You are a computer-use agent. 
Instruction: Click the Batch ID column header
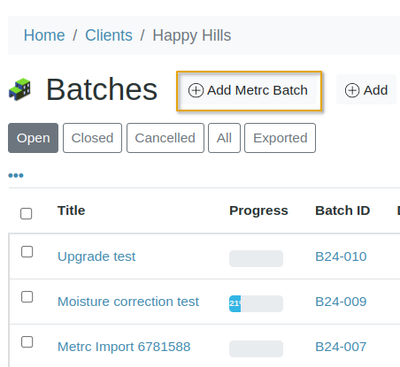point(343,211)
